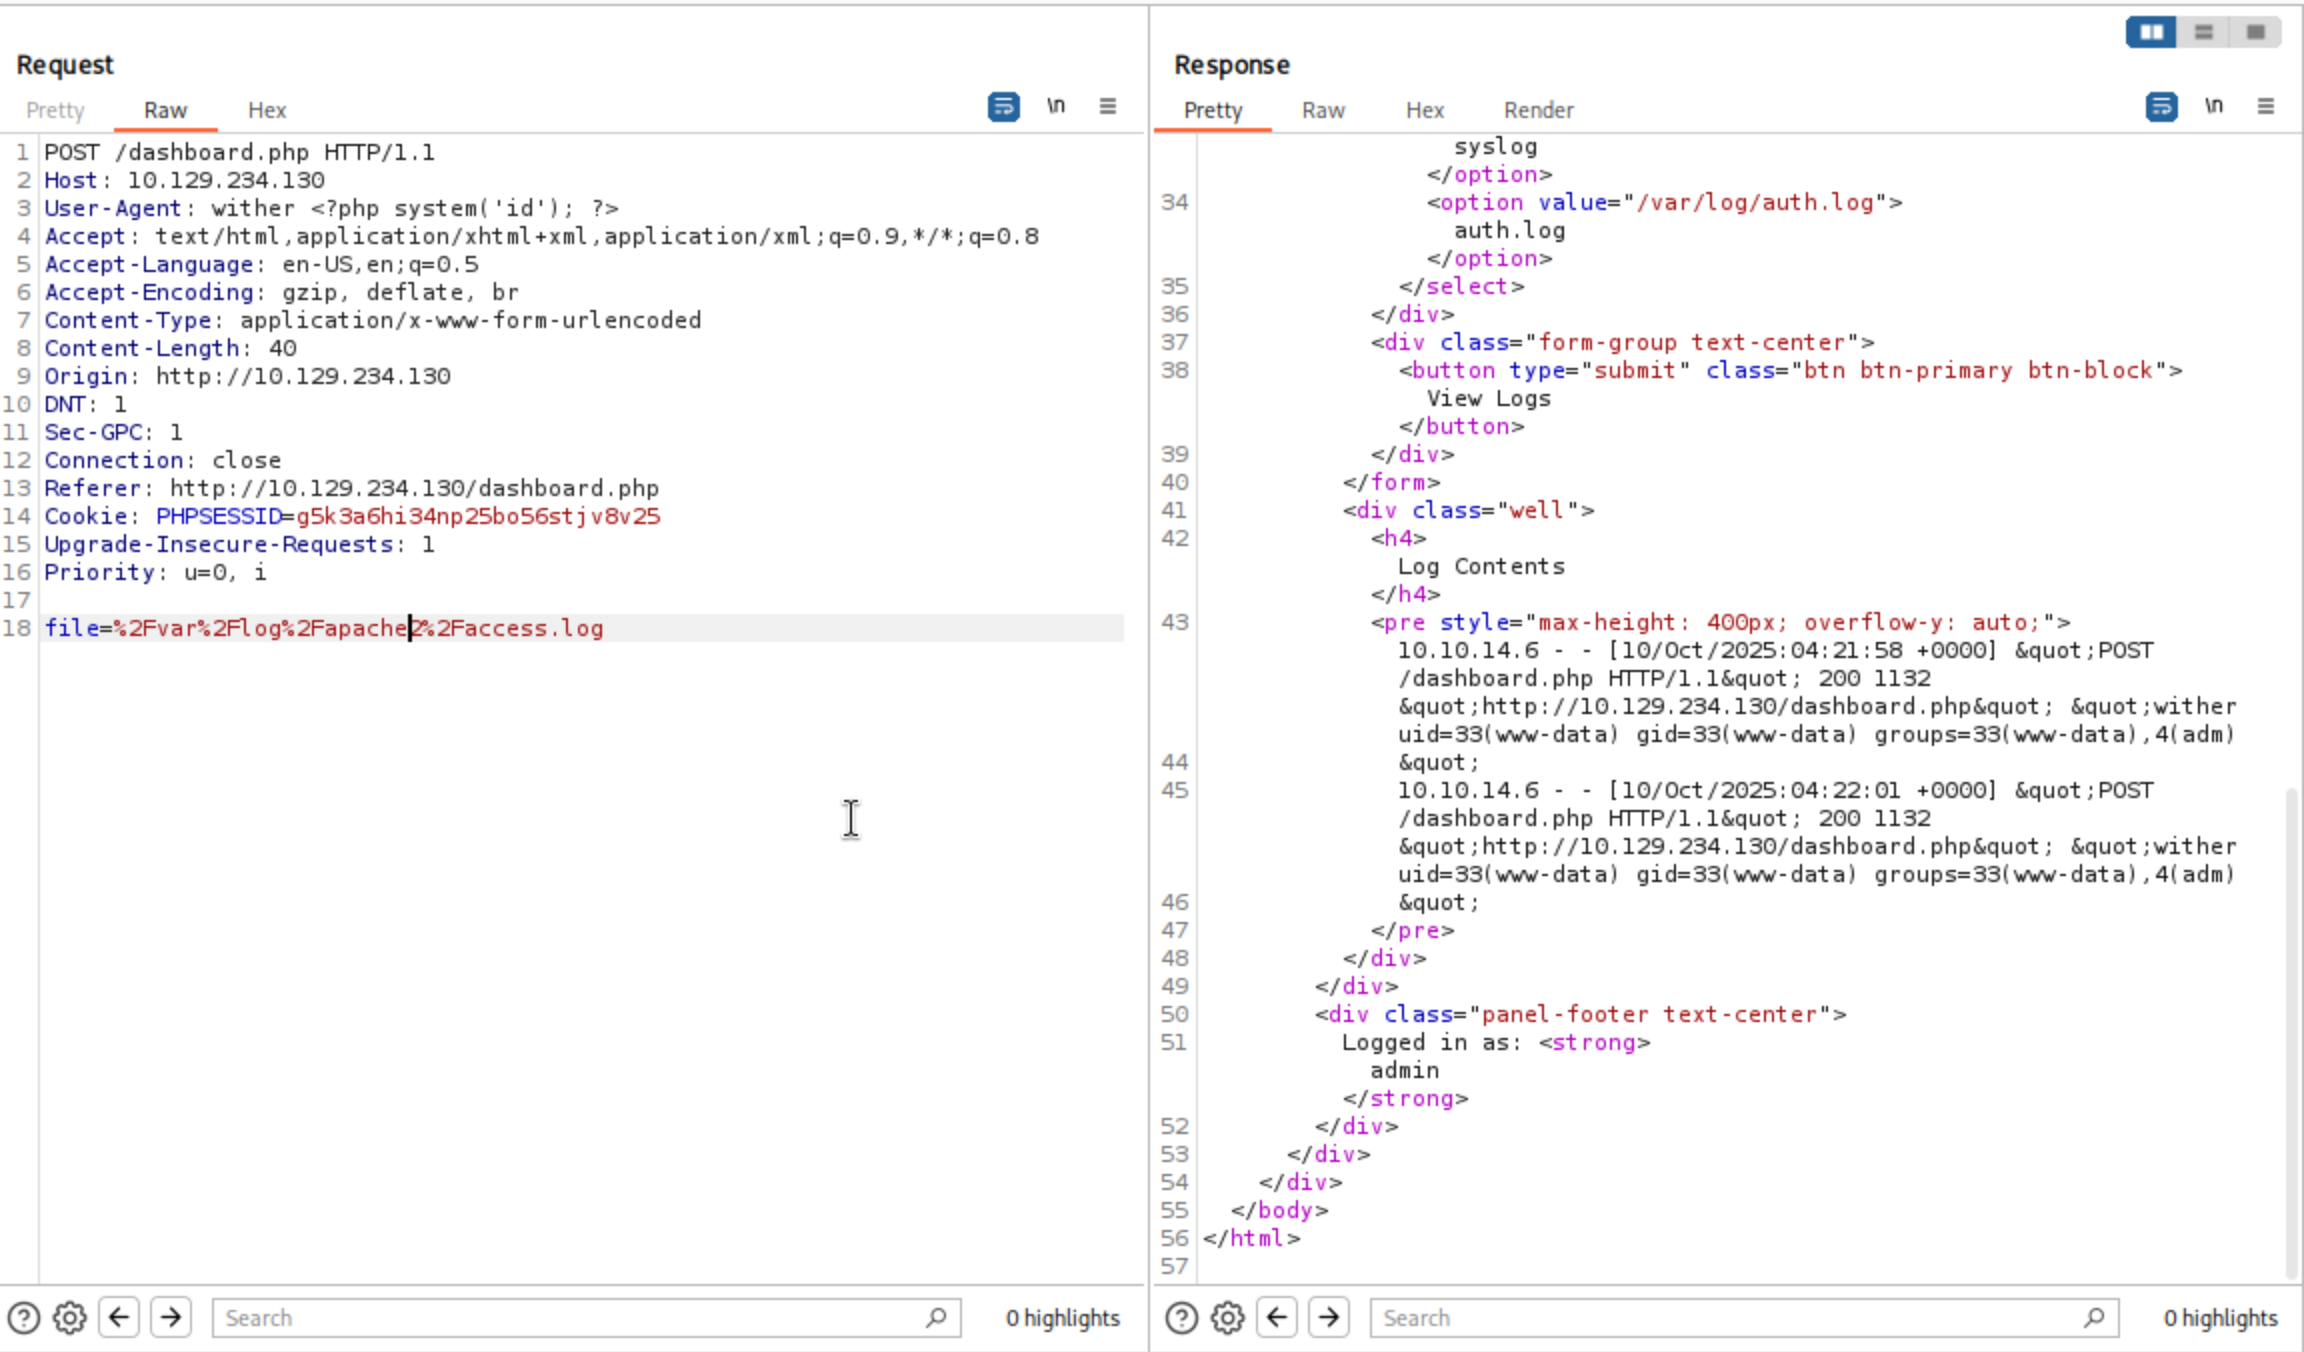The height and width of the screenshot is (1352, 2304).
Task: Switch Request to Pretty tab
Action: (55, 110)
